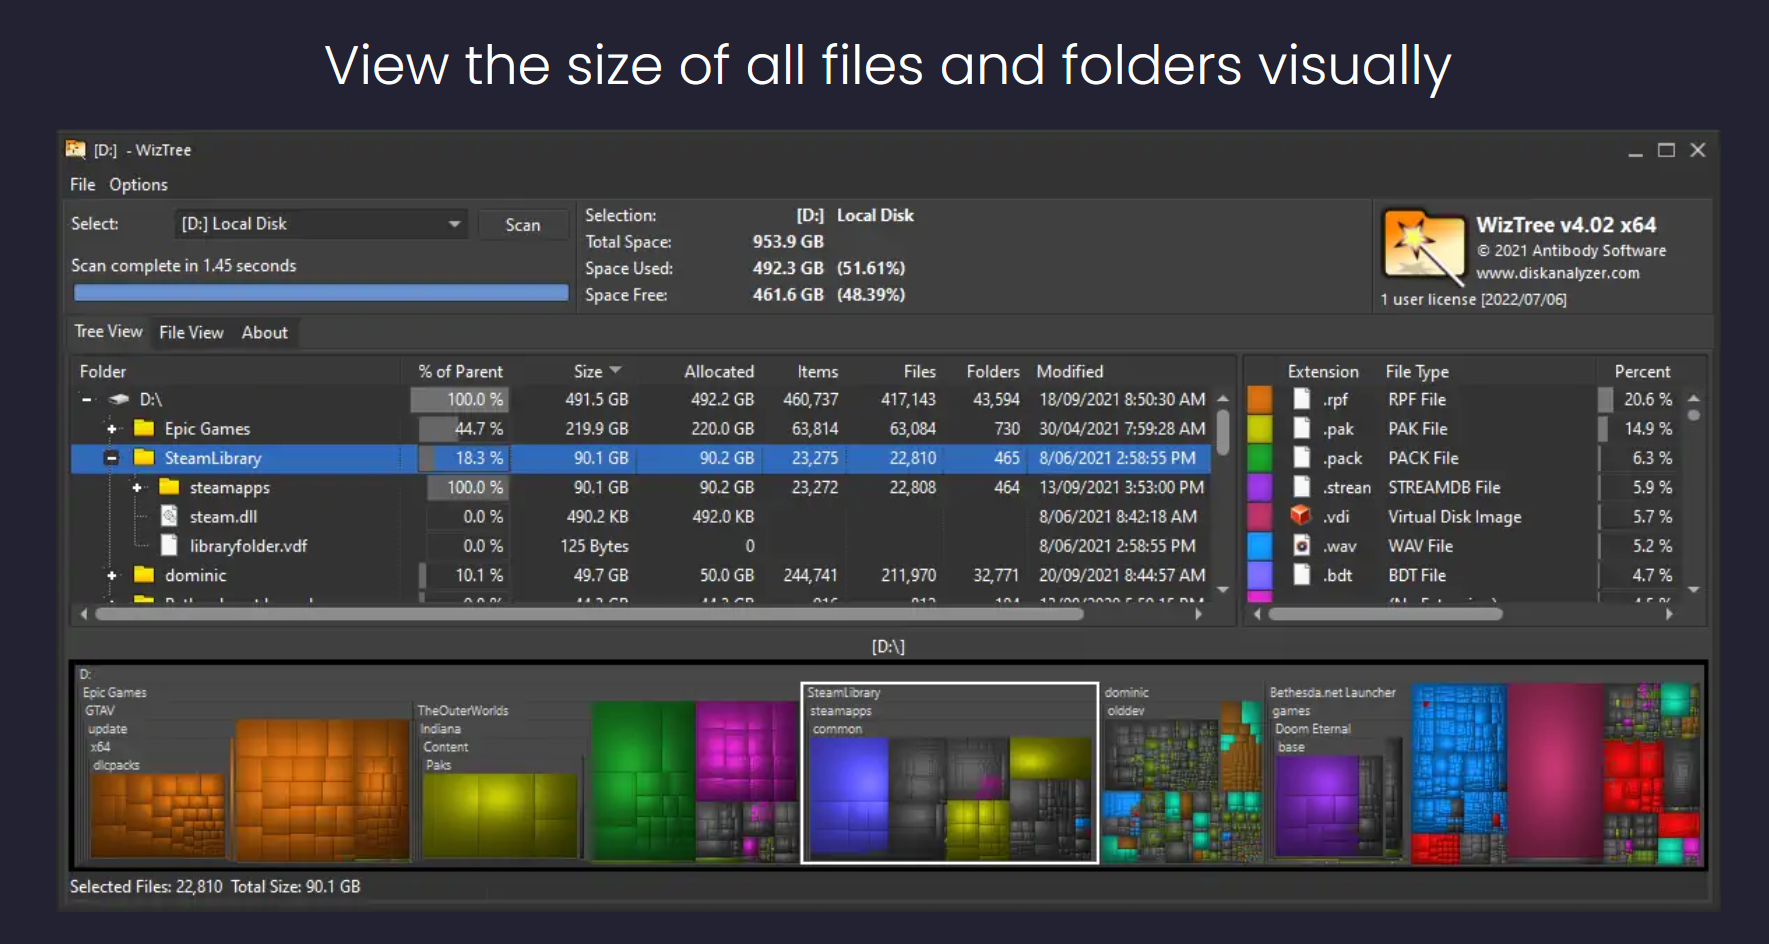Viewport: 1769px width, 944px height.
Task: Select the dominic tree row
Action: click(x=640, y=575)
